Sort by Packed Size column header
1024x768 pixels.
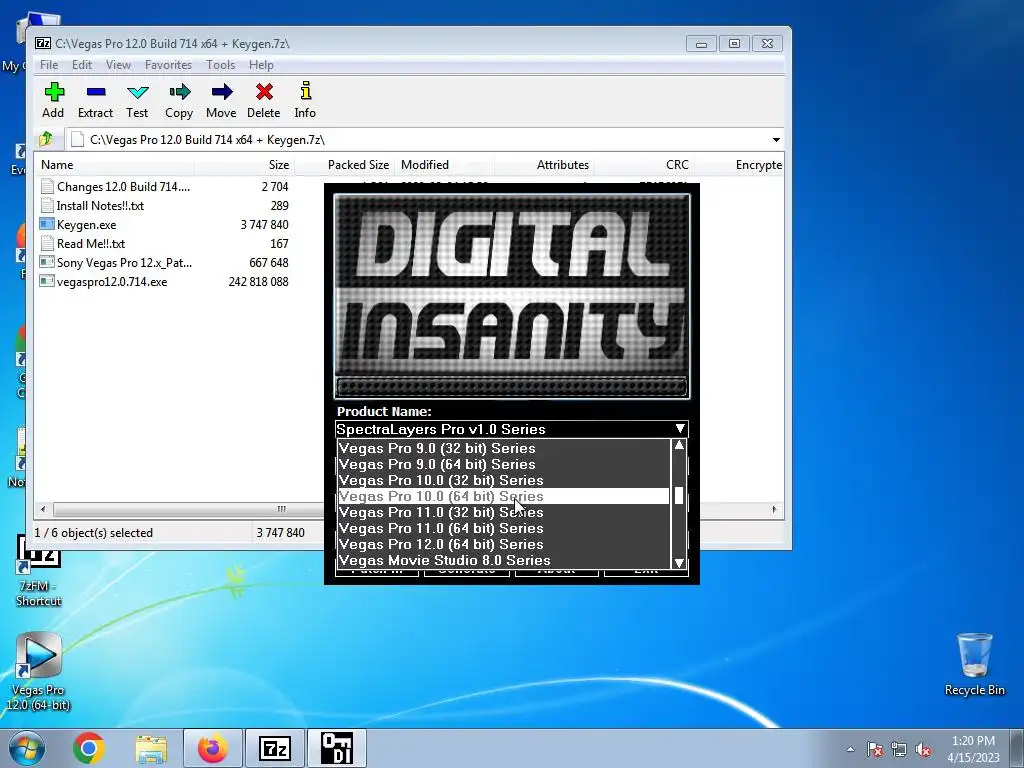click(x=345, y=165)
